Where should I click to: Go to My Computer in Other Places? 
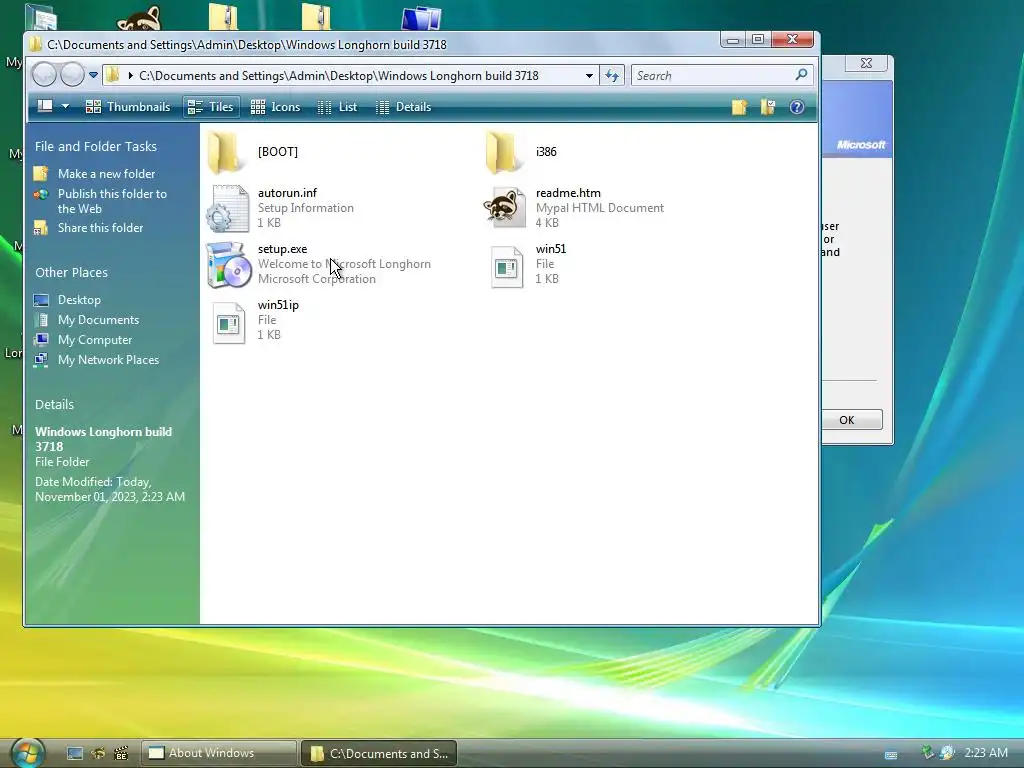click(95, 340)
